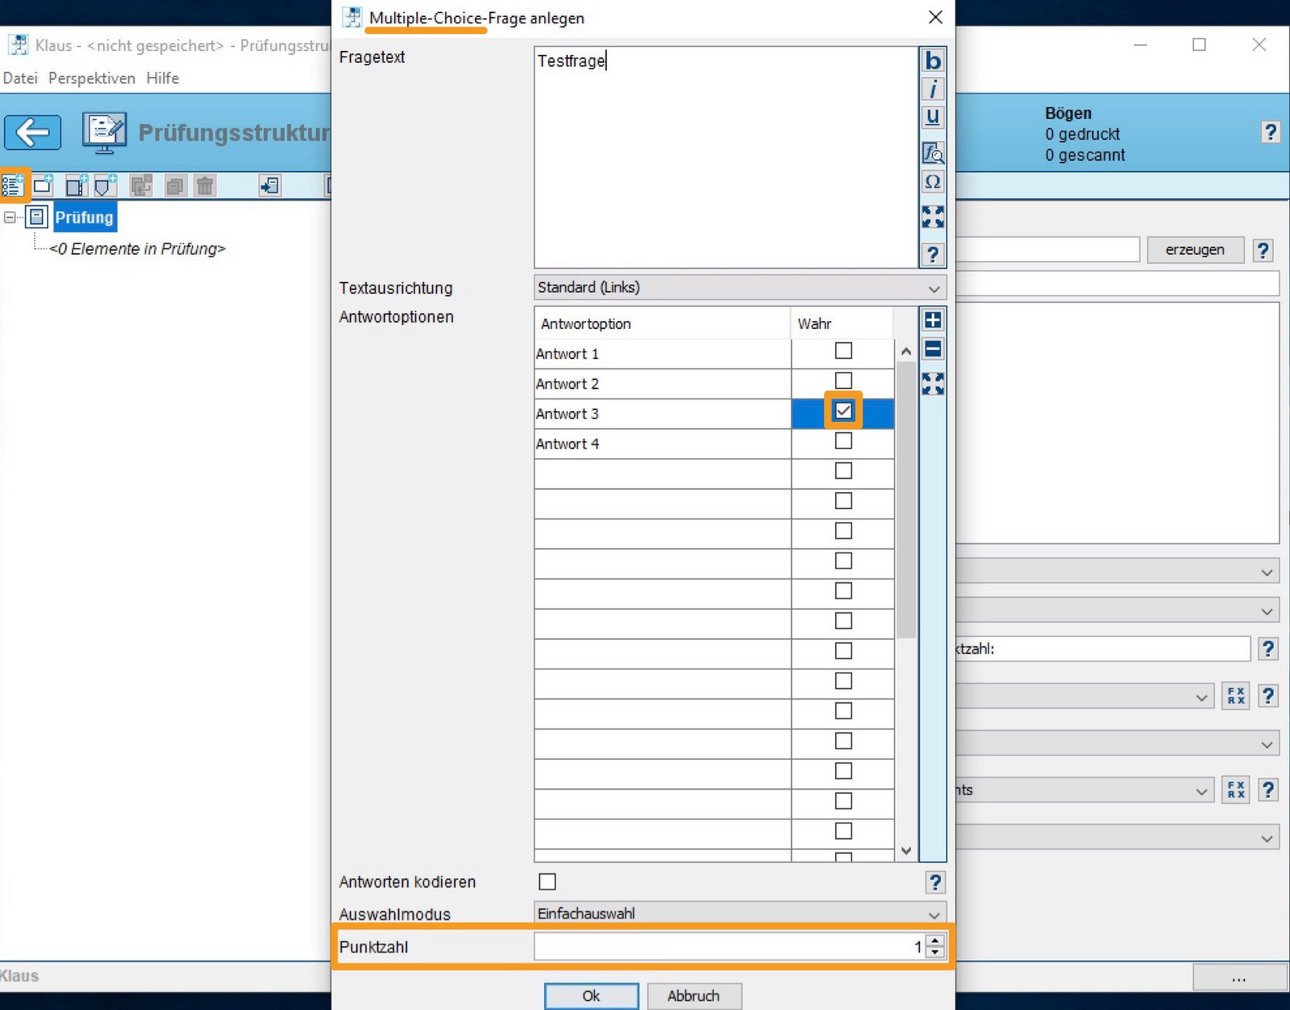Open the Hilfe menu
Viewport: 1290px width, 1010px height.
(162, 78)
